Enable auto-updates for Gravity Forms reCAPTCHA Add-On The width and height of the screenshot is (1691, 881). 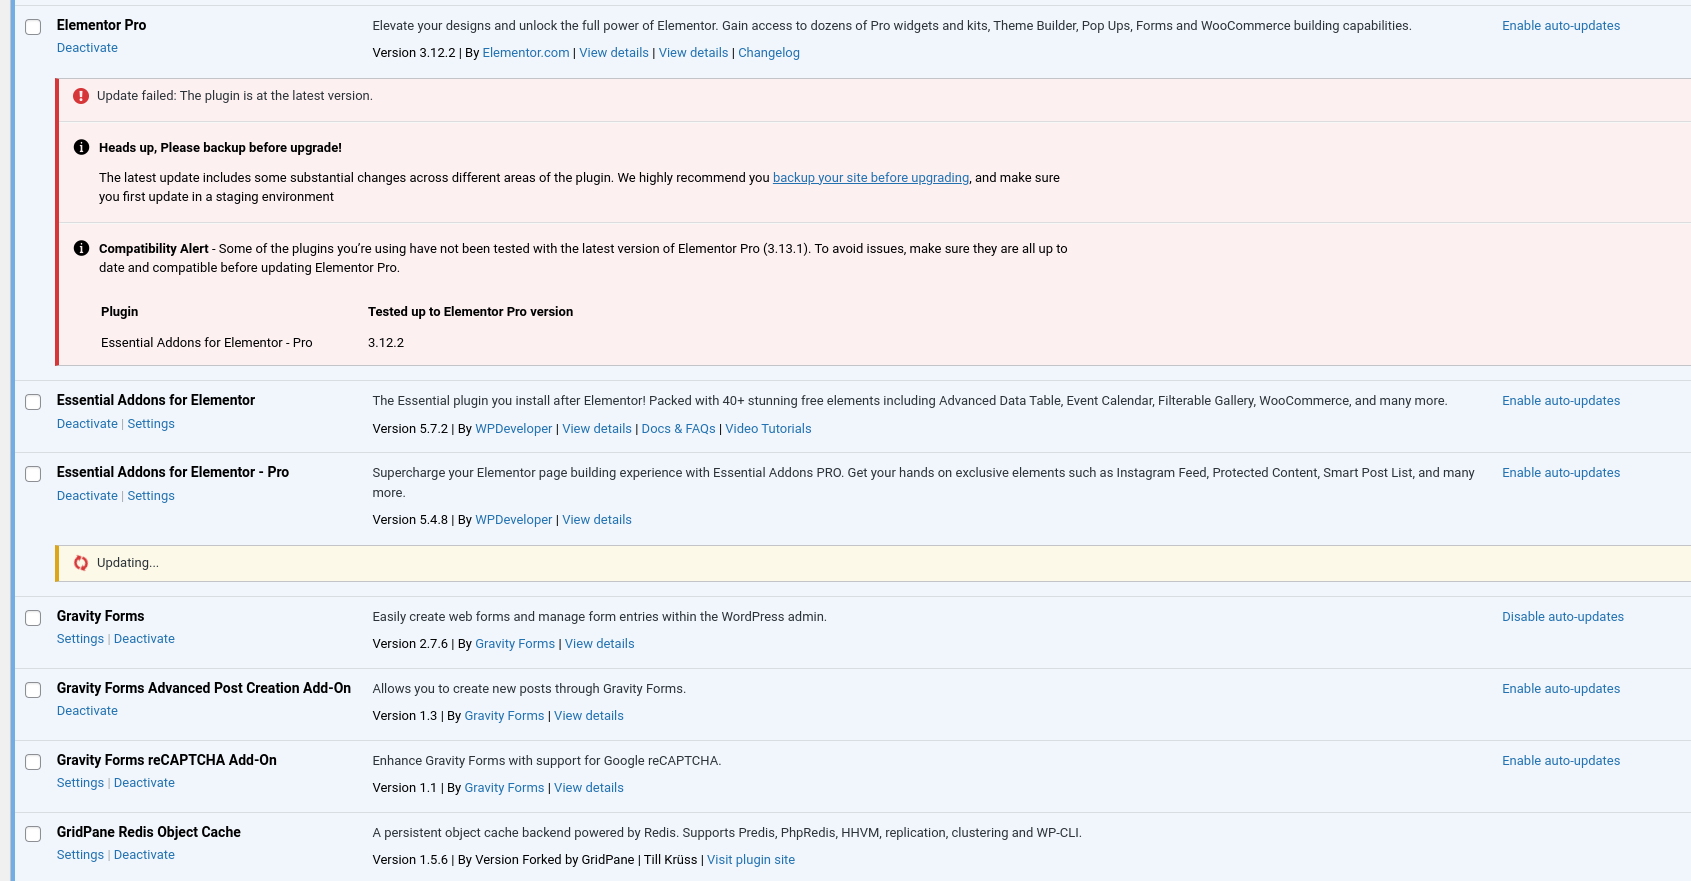click(x=1560, y=761)
